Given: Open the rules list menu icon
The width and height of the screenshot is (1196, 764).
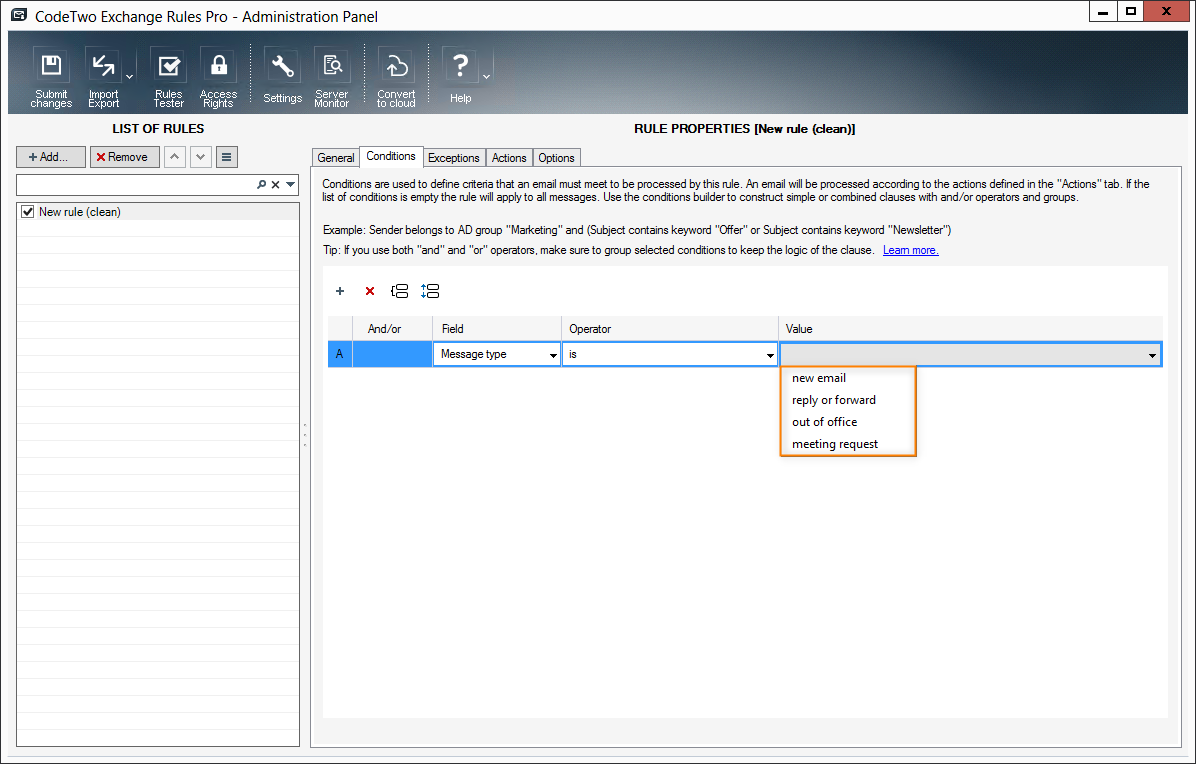Looking at the screenshot, I should click(x=227, y=157).
